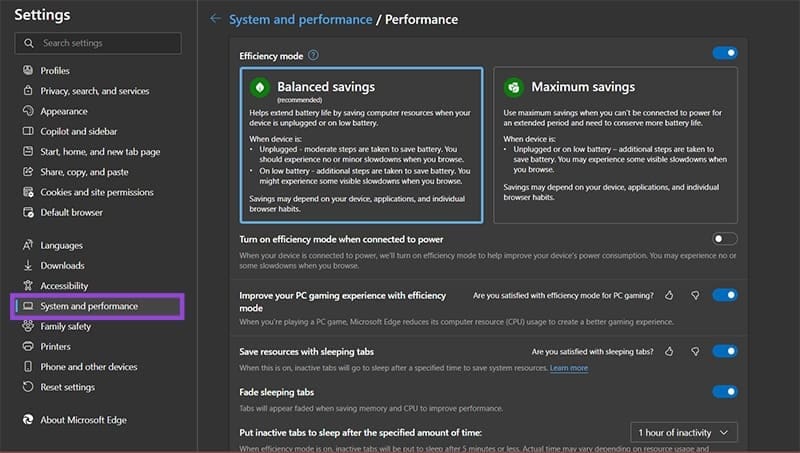The width and height of the screenshot is (800, 453).
Task: Click the Printers icon in the sidebar
Action: click(27, 347)
